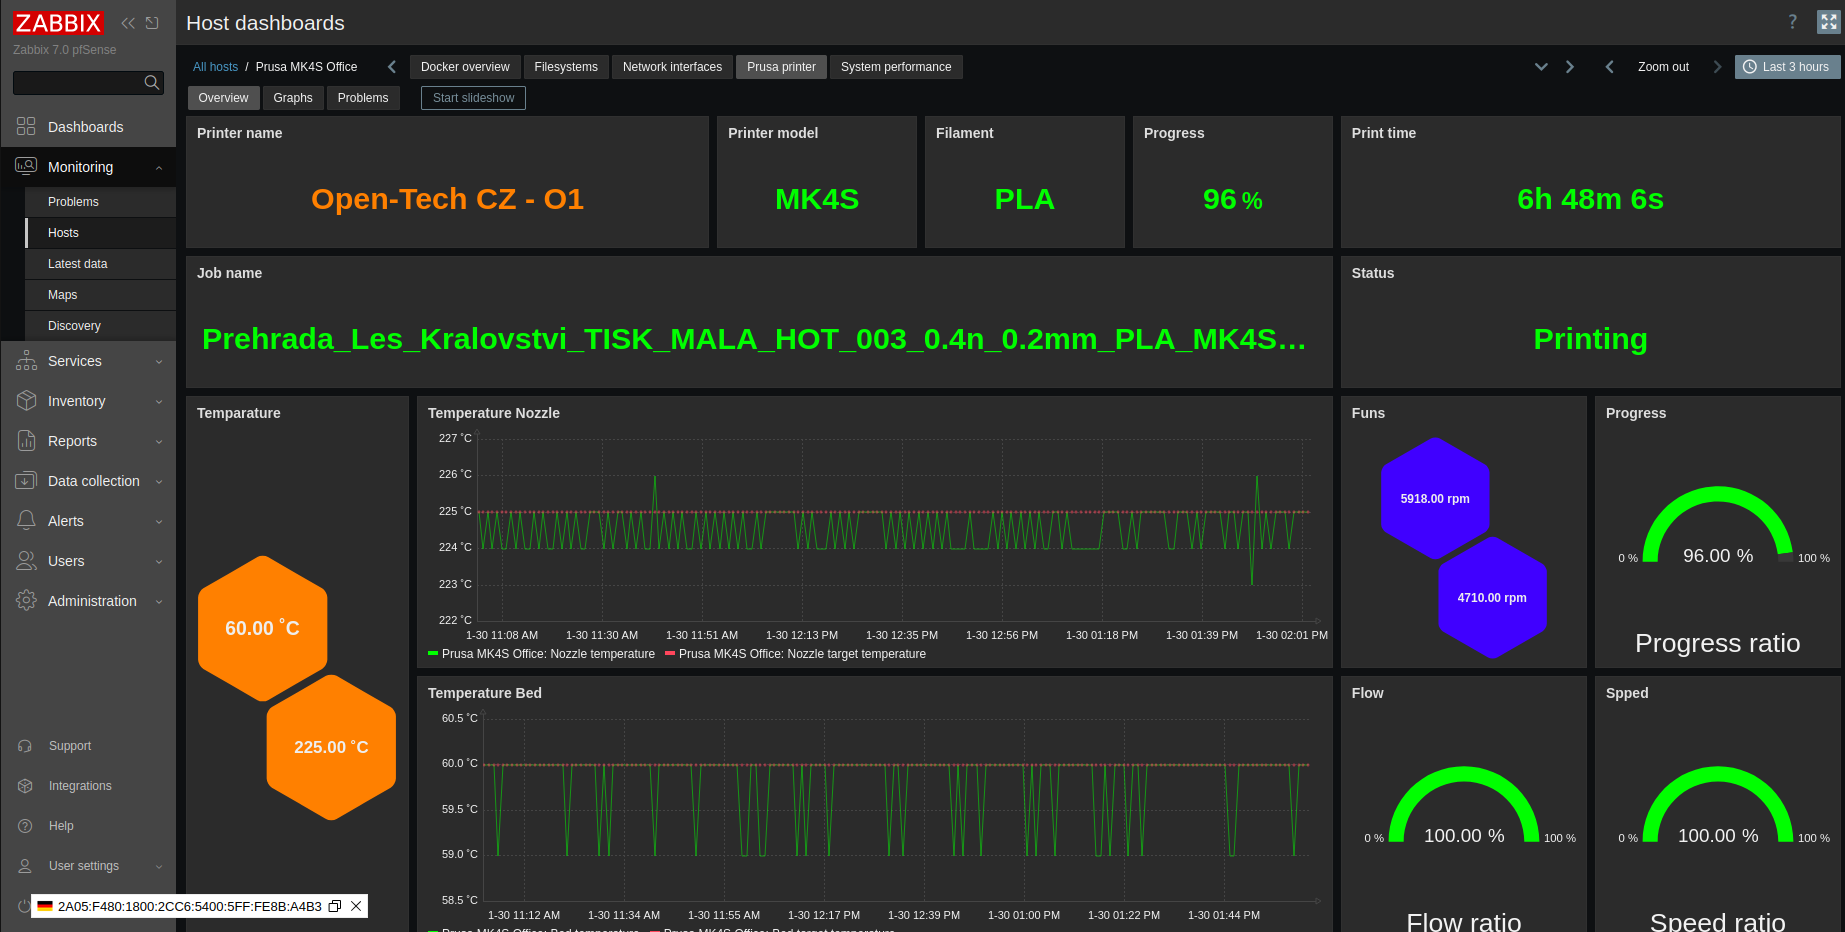Open the dashboard list dropdown chevron
The height and width of the screenshot is (932, 1845).
(1540, 66)
